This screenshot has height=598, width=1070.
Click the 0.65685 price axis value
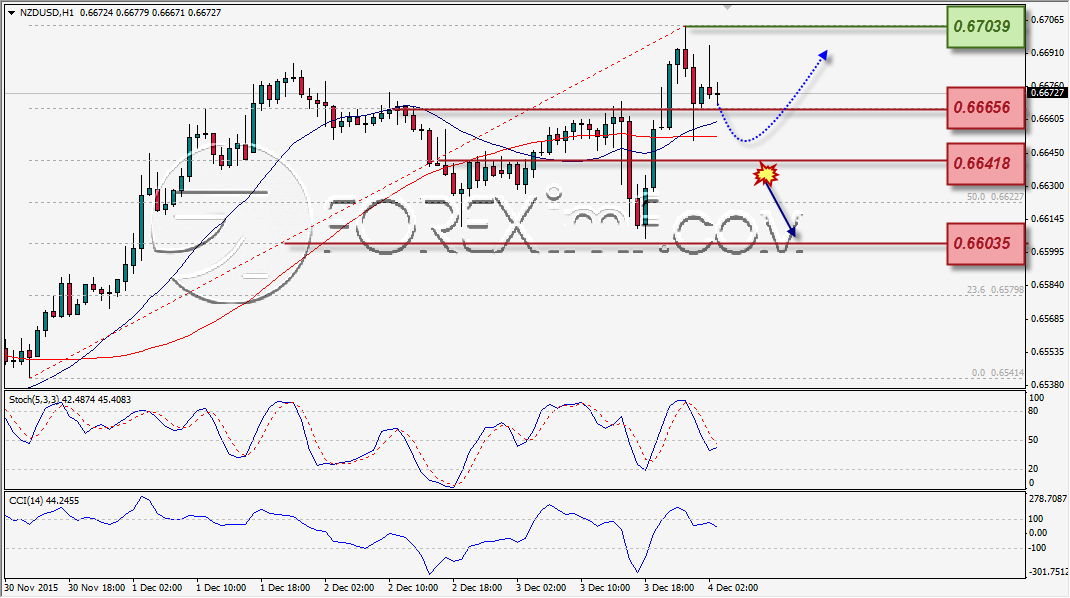coord(1047,319)
